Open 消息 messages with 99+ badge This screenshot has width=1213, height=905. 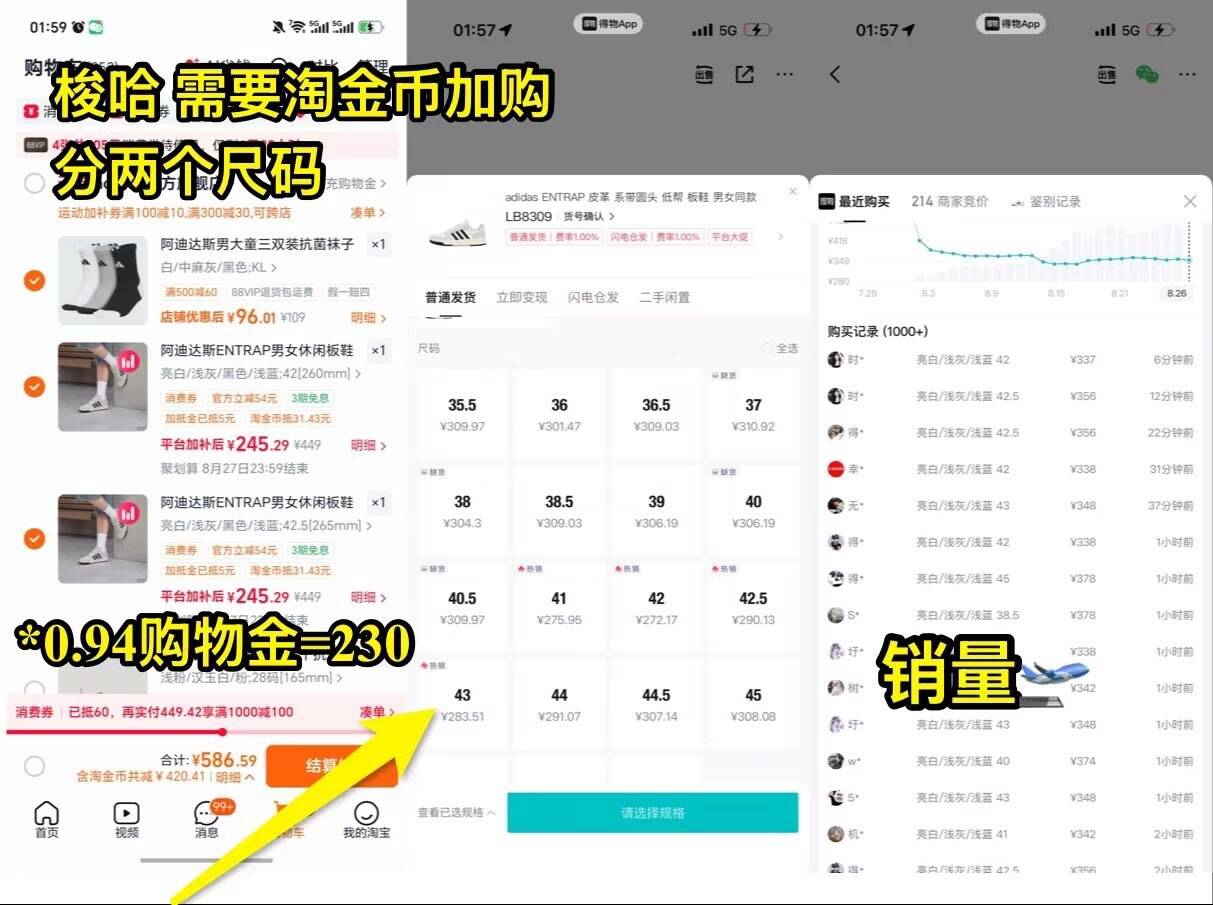point(207,819)
